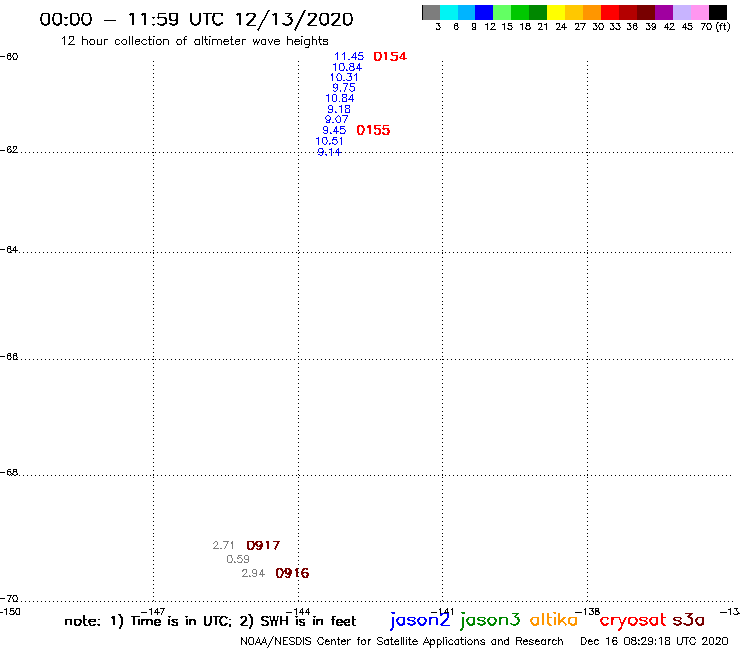Click the altika satellite legend label
This screenshot has width=740, height=650.
point(554,619)
